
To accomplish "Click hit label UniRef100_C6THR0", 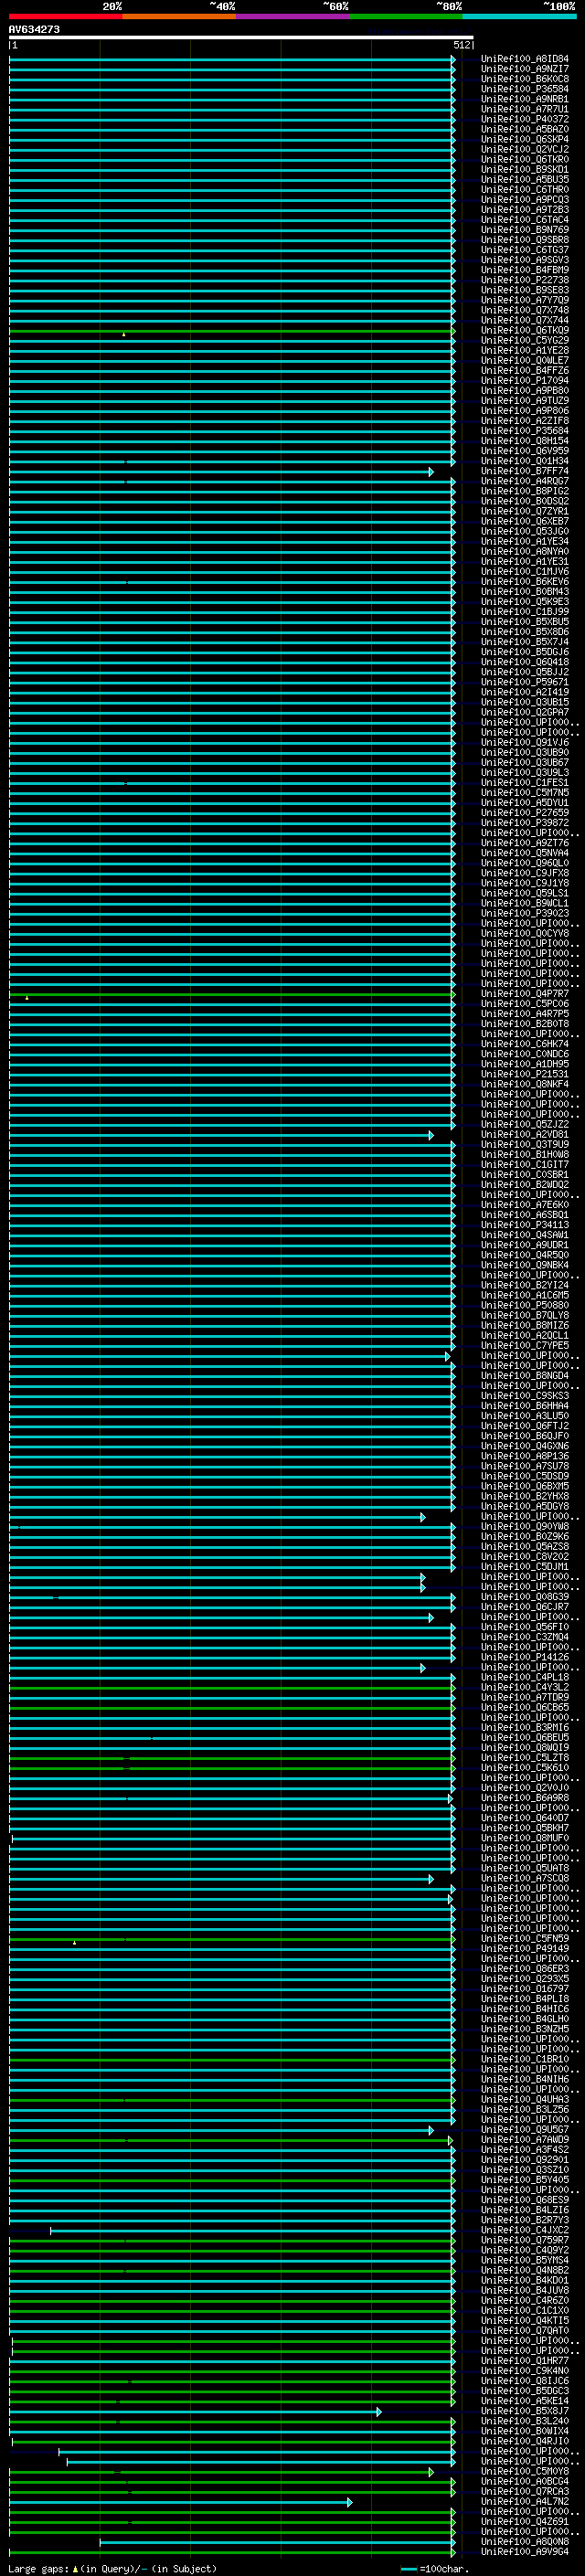I will point(525,189).
